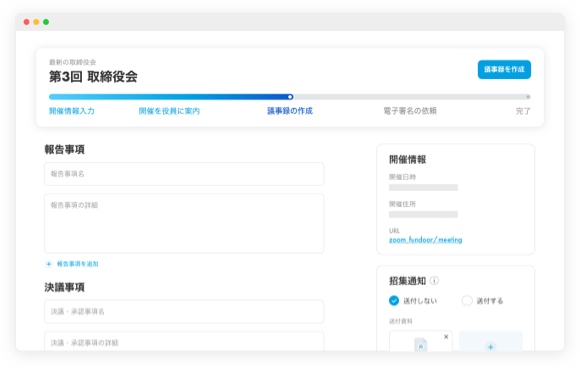Click the info icon next to 招集通知

[435, 281]
